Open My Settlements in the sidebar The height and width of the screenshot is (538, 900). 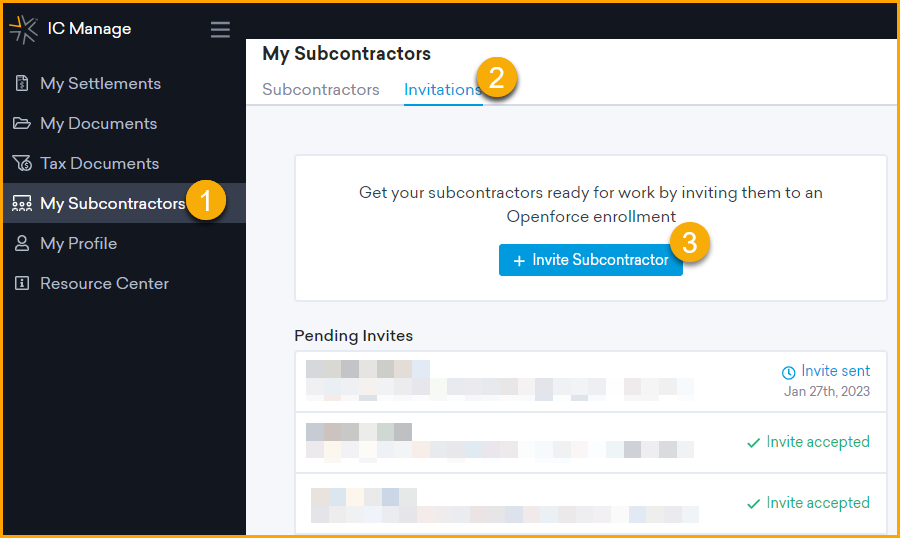point(100,83)
